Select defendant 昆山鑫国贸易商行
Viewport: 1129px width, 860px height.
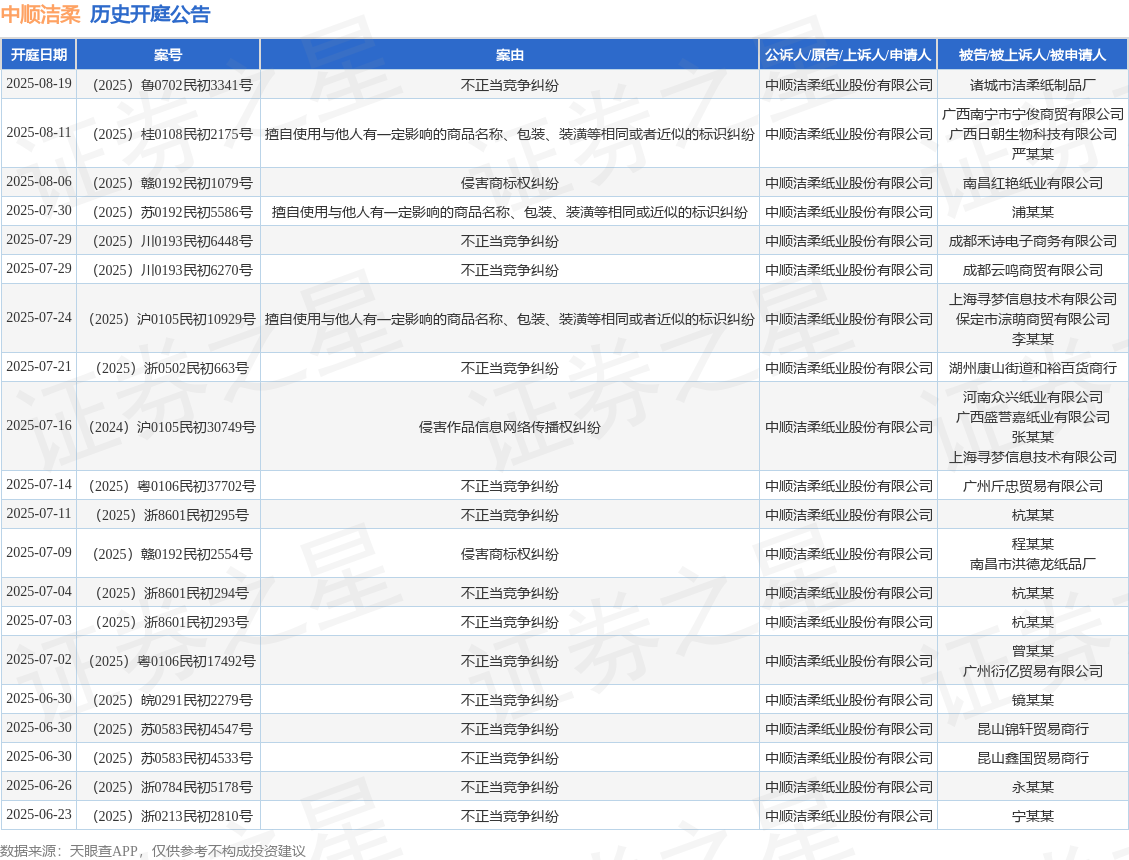pyautogui.click(x=1033, y=758)
